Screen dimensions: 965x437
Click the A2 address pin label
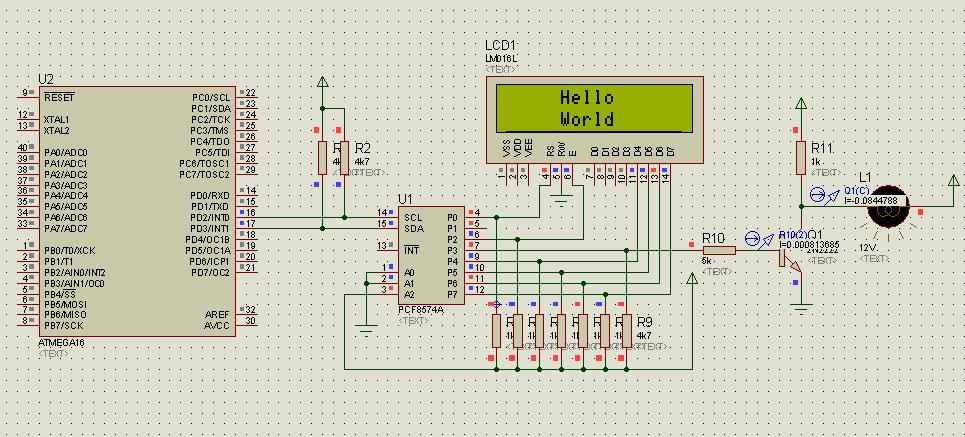click(x=410, y=294)
